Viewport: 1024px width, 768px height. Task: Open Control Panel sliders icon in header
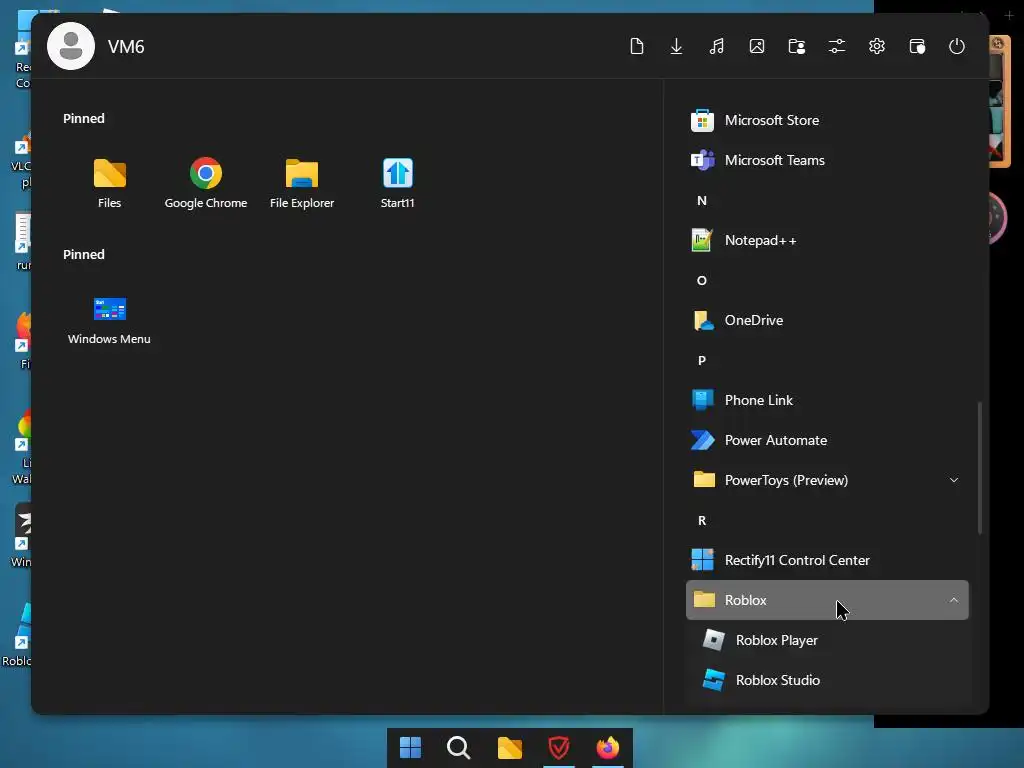point(837,46)
